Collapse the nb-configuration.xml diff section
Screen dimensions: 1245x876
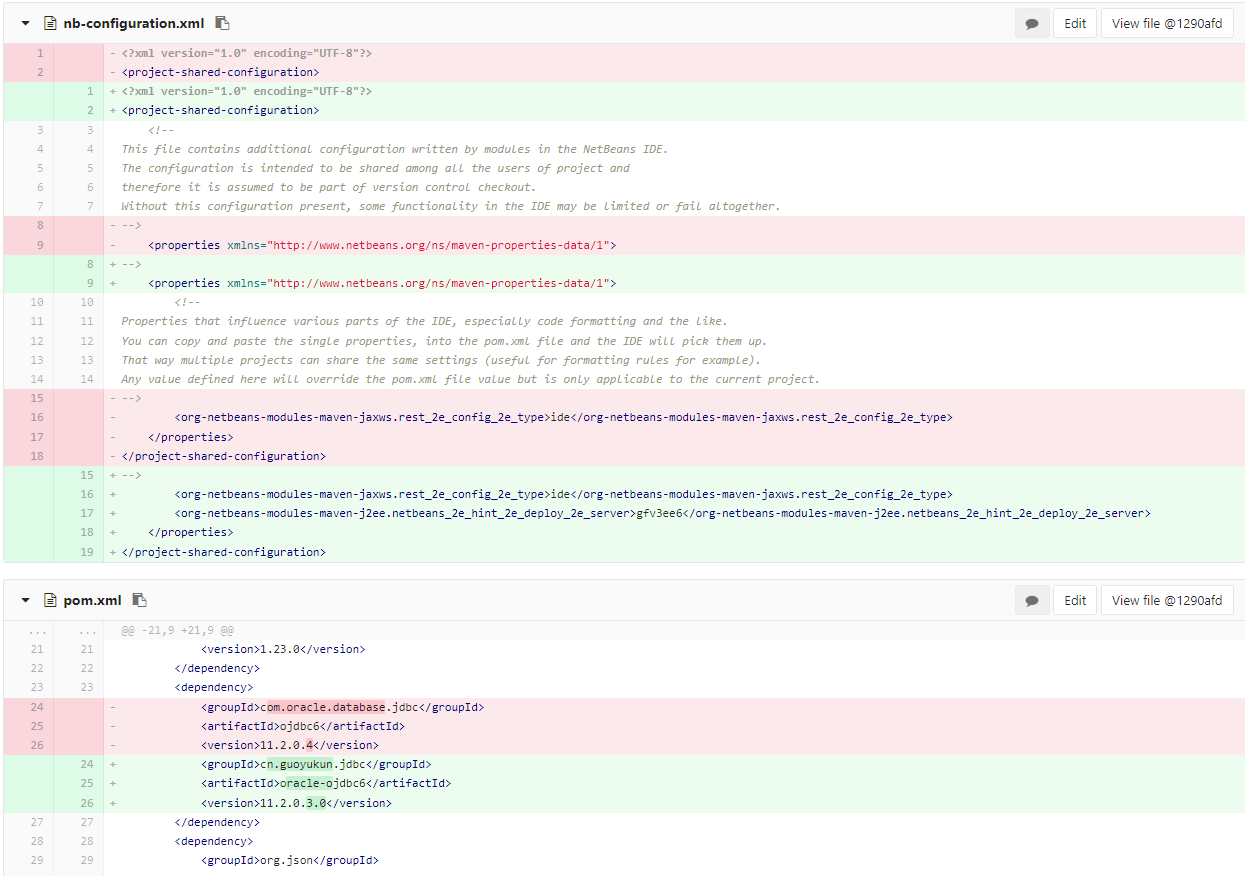[26, 23]
